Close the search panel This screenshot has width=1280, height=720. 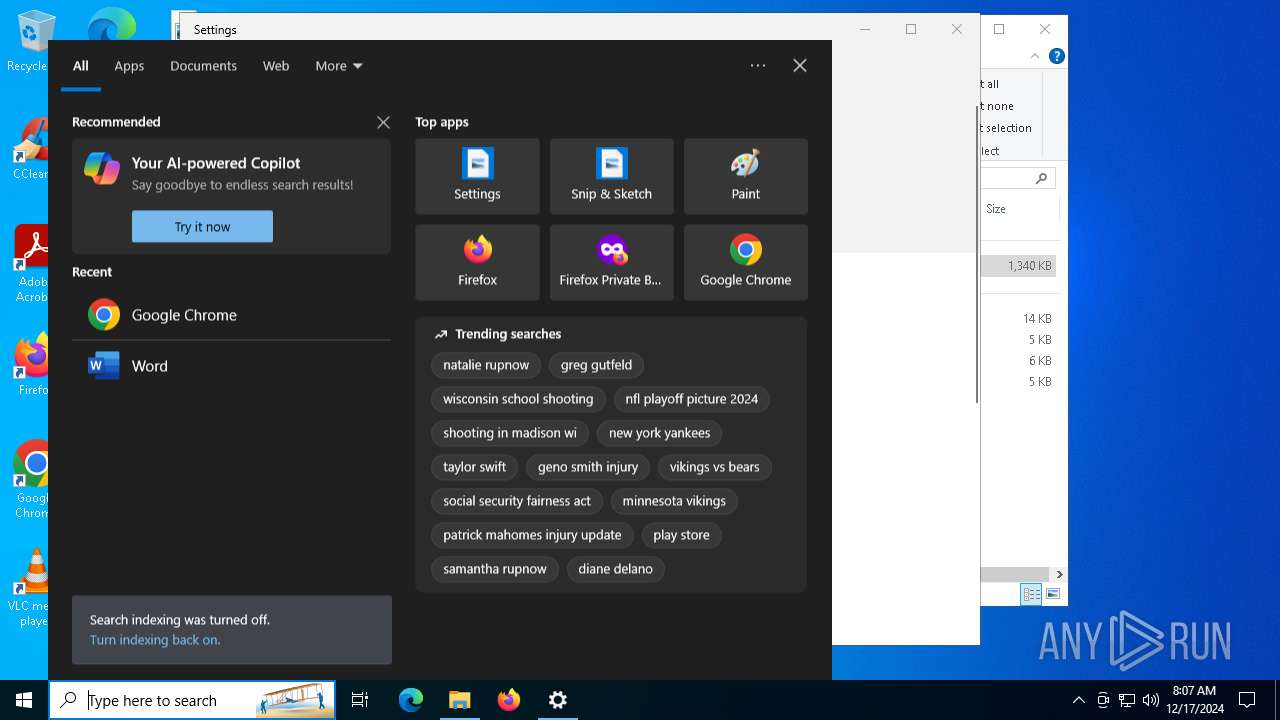(x=800, y=66)
